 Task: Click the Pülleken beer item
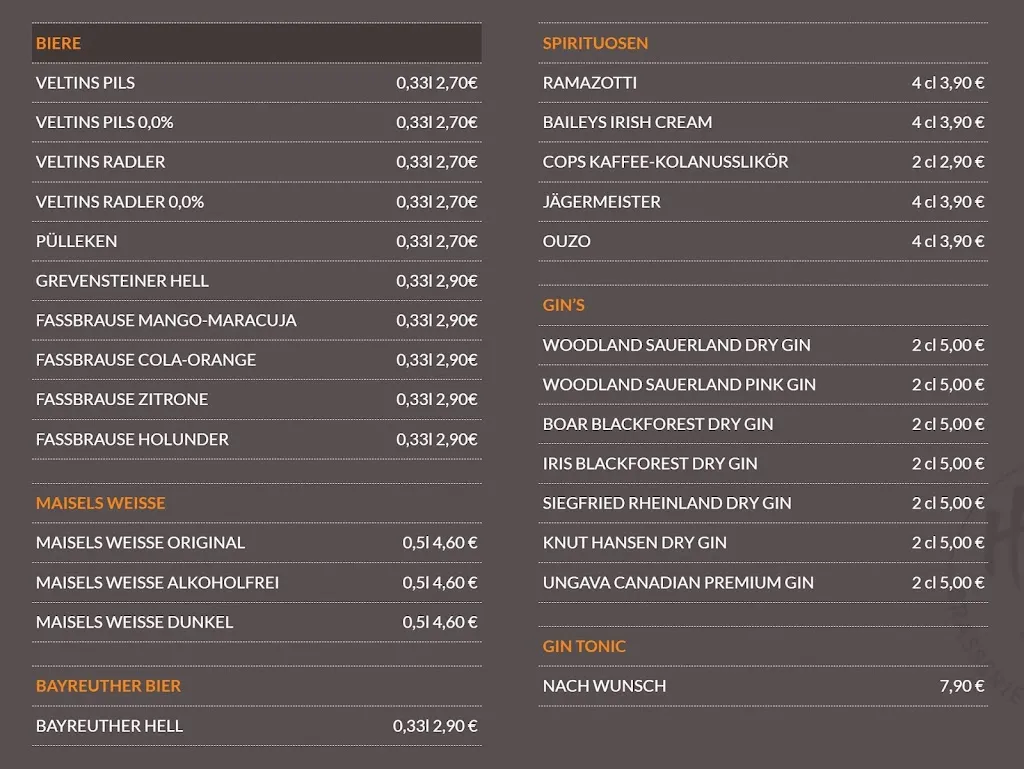pyautogui.click(x=76, y=241)
